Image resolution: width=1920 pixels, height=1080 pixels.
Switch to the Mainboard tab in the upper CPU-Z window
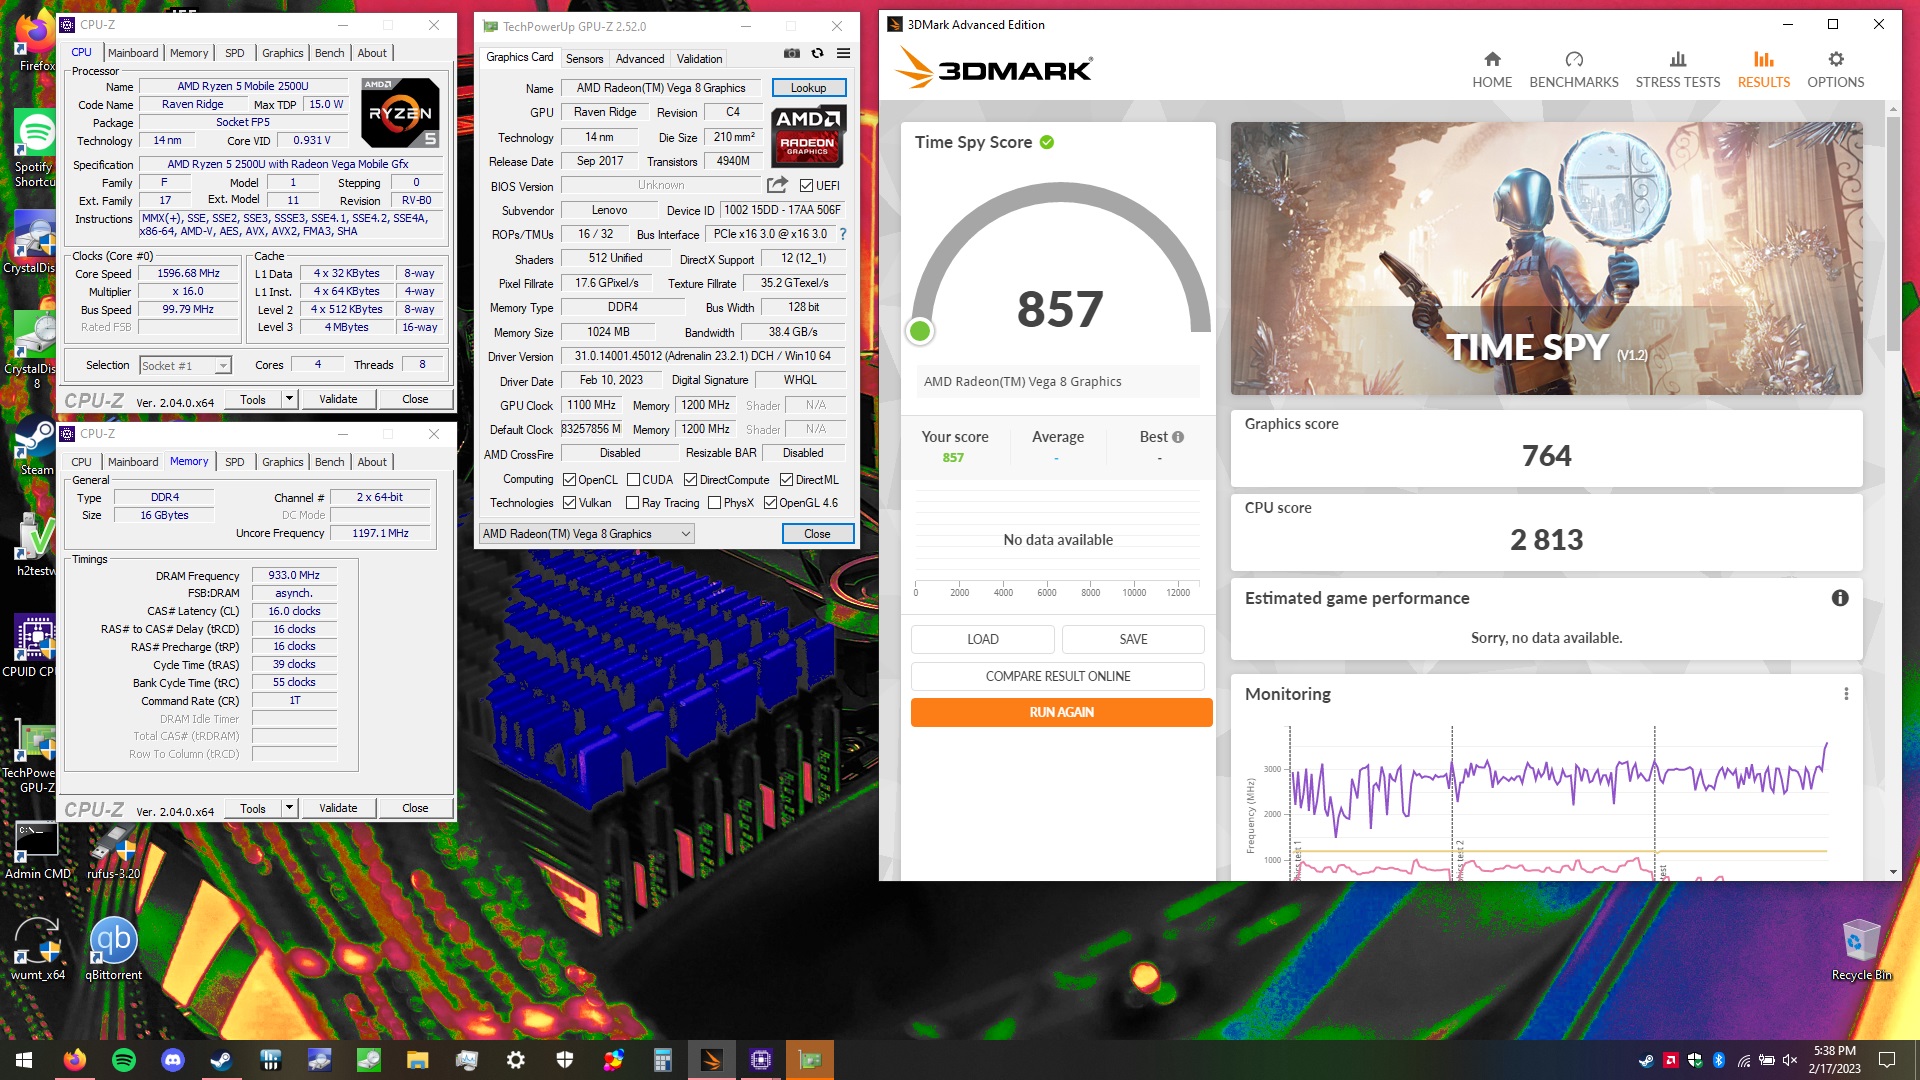tap(133, 53)
